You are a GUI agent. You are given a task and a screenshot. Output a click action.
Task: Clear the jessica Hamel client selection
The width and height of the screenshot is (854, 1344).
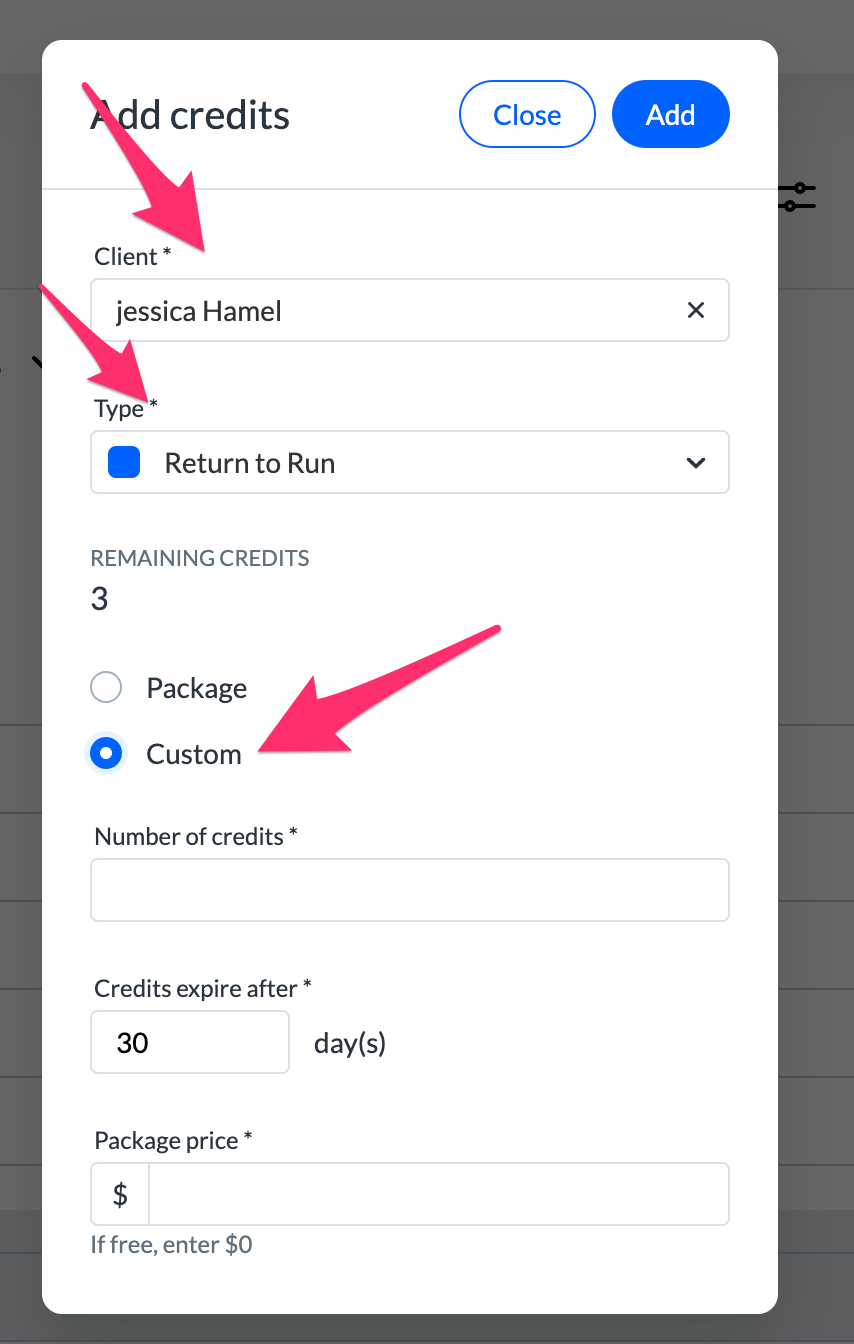coord(696,310)
